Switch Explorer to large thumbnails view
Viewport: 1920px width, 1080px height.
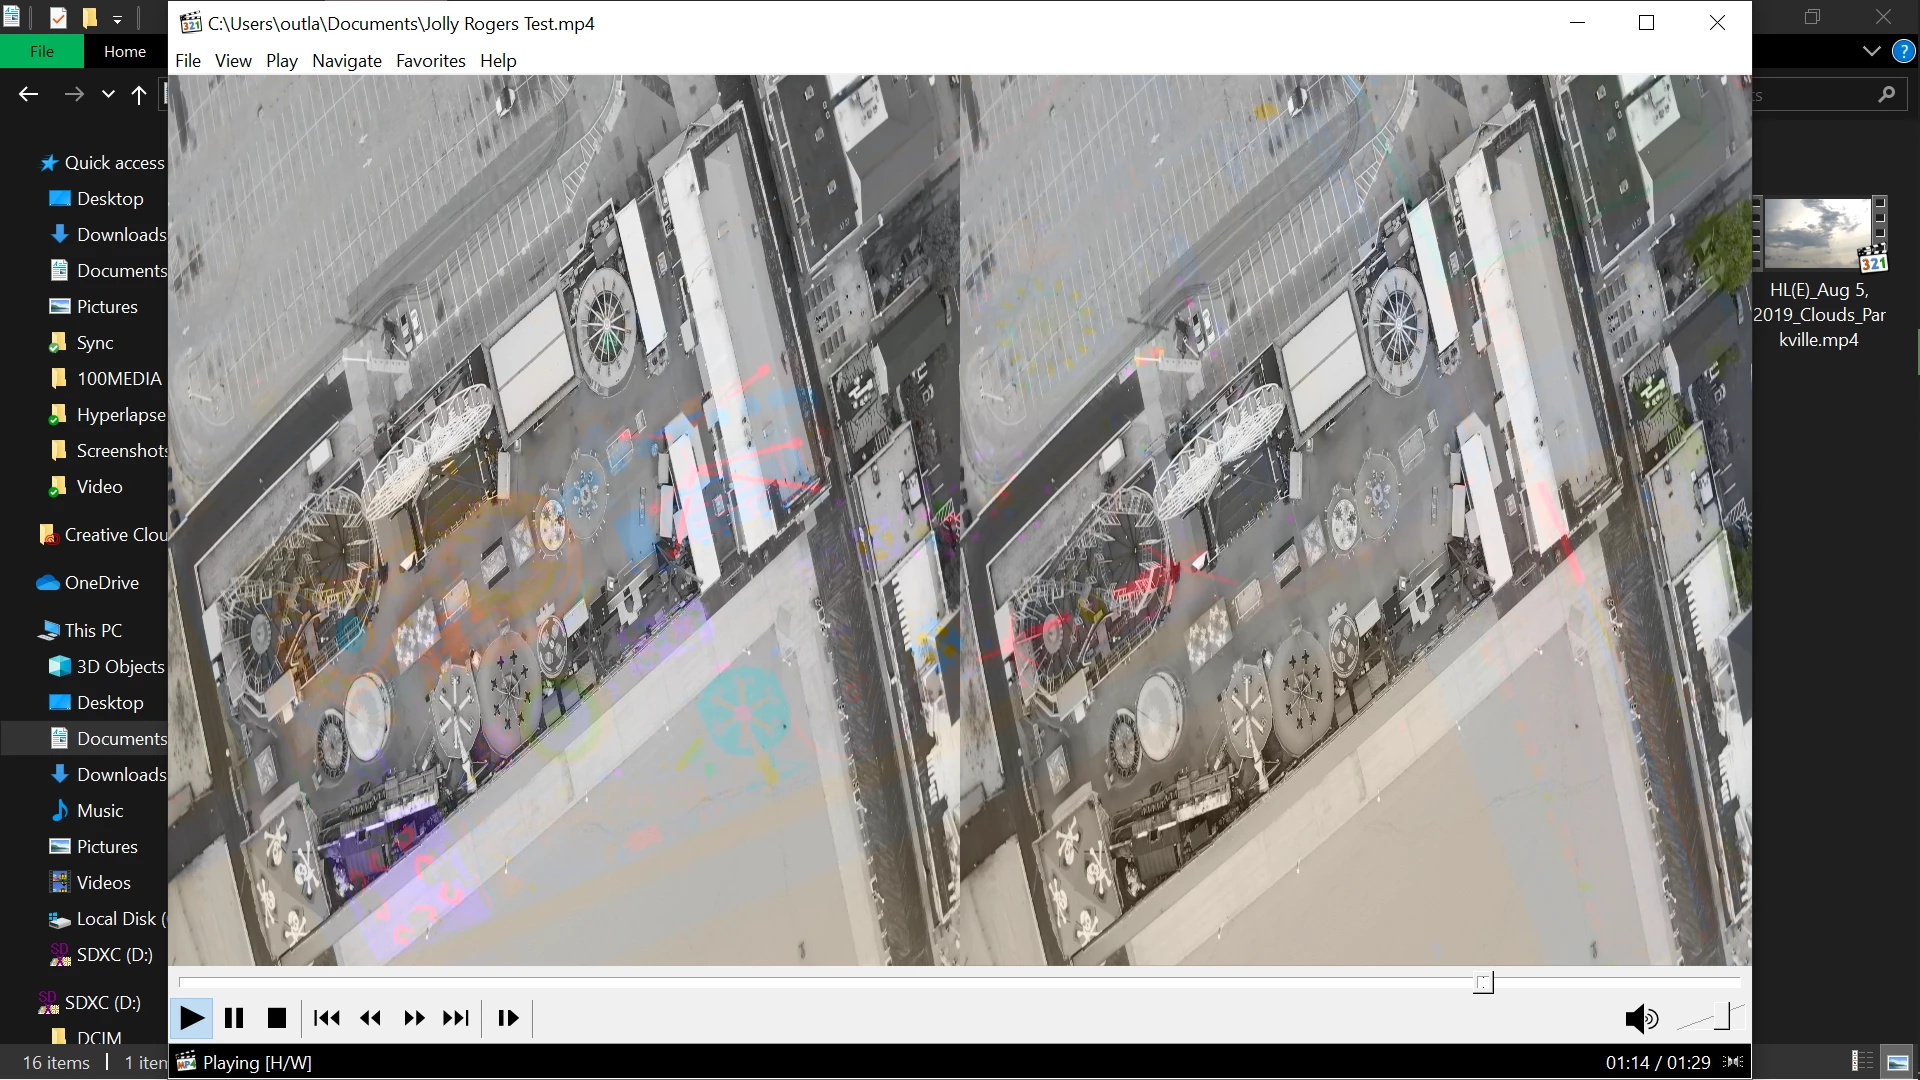click(x=1897, y=1062)
